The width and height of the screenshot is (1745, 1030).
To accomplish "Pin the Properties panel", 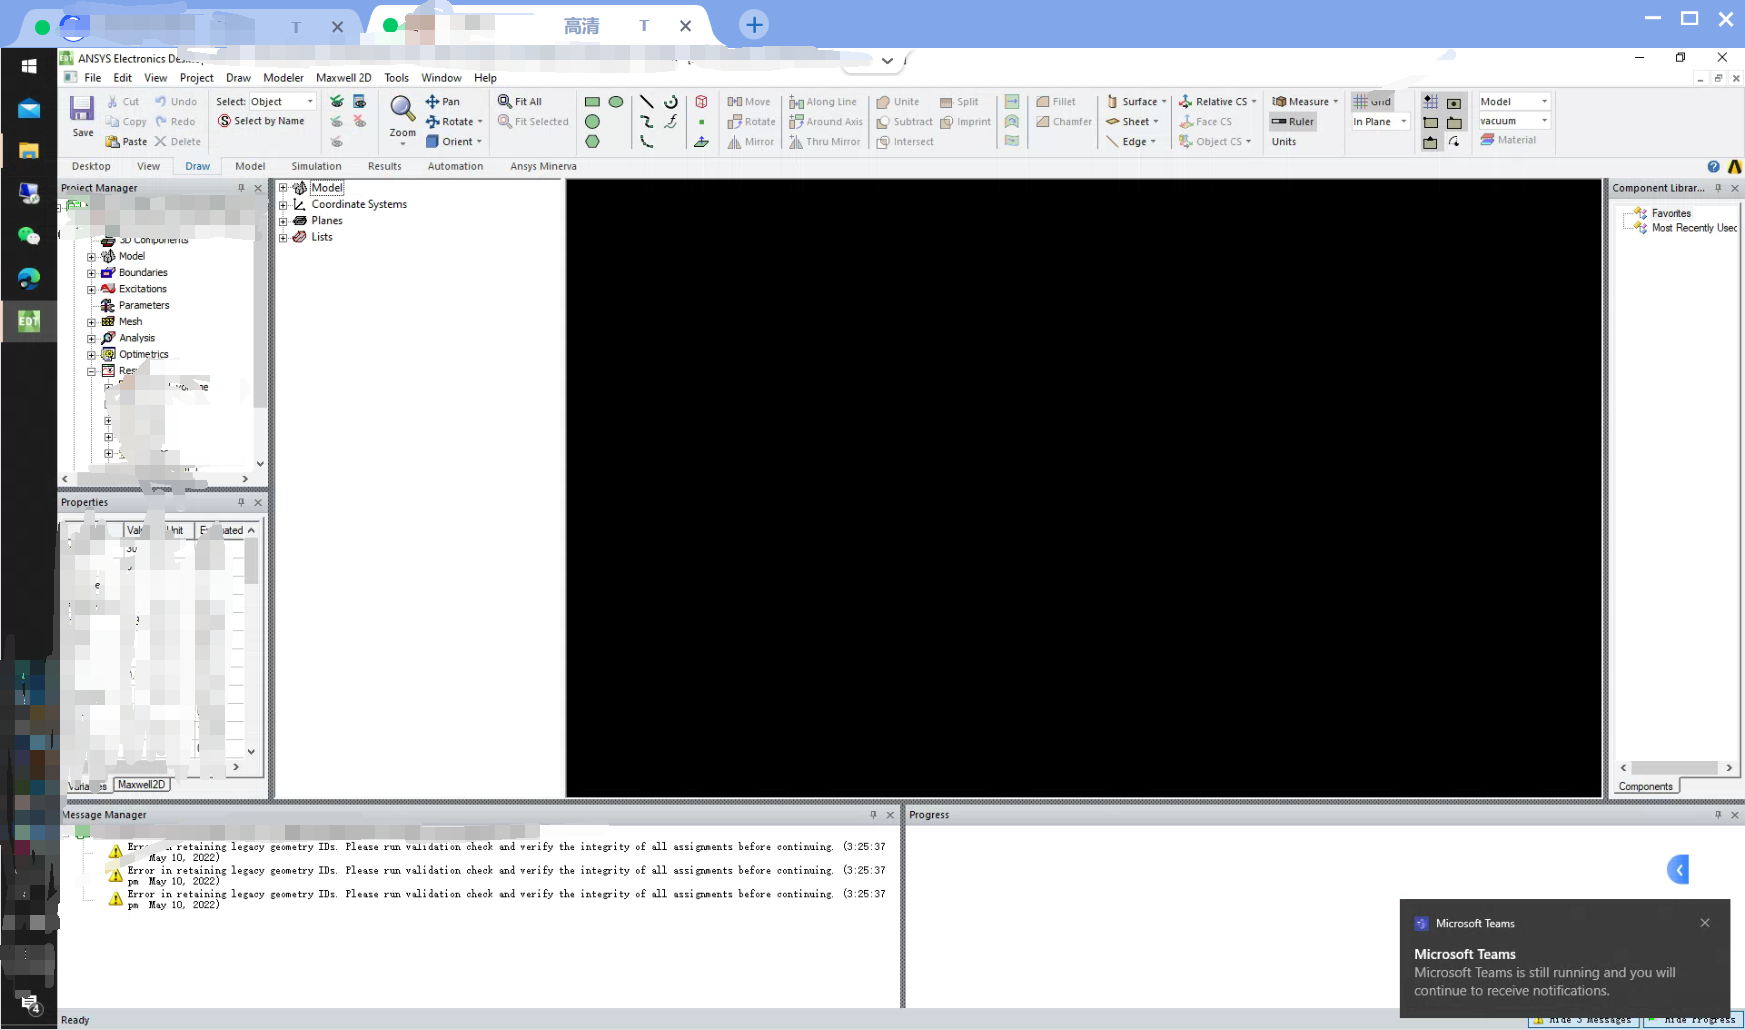I will 241,502.
